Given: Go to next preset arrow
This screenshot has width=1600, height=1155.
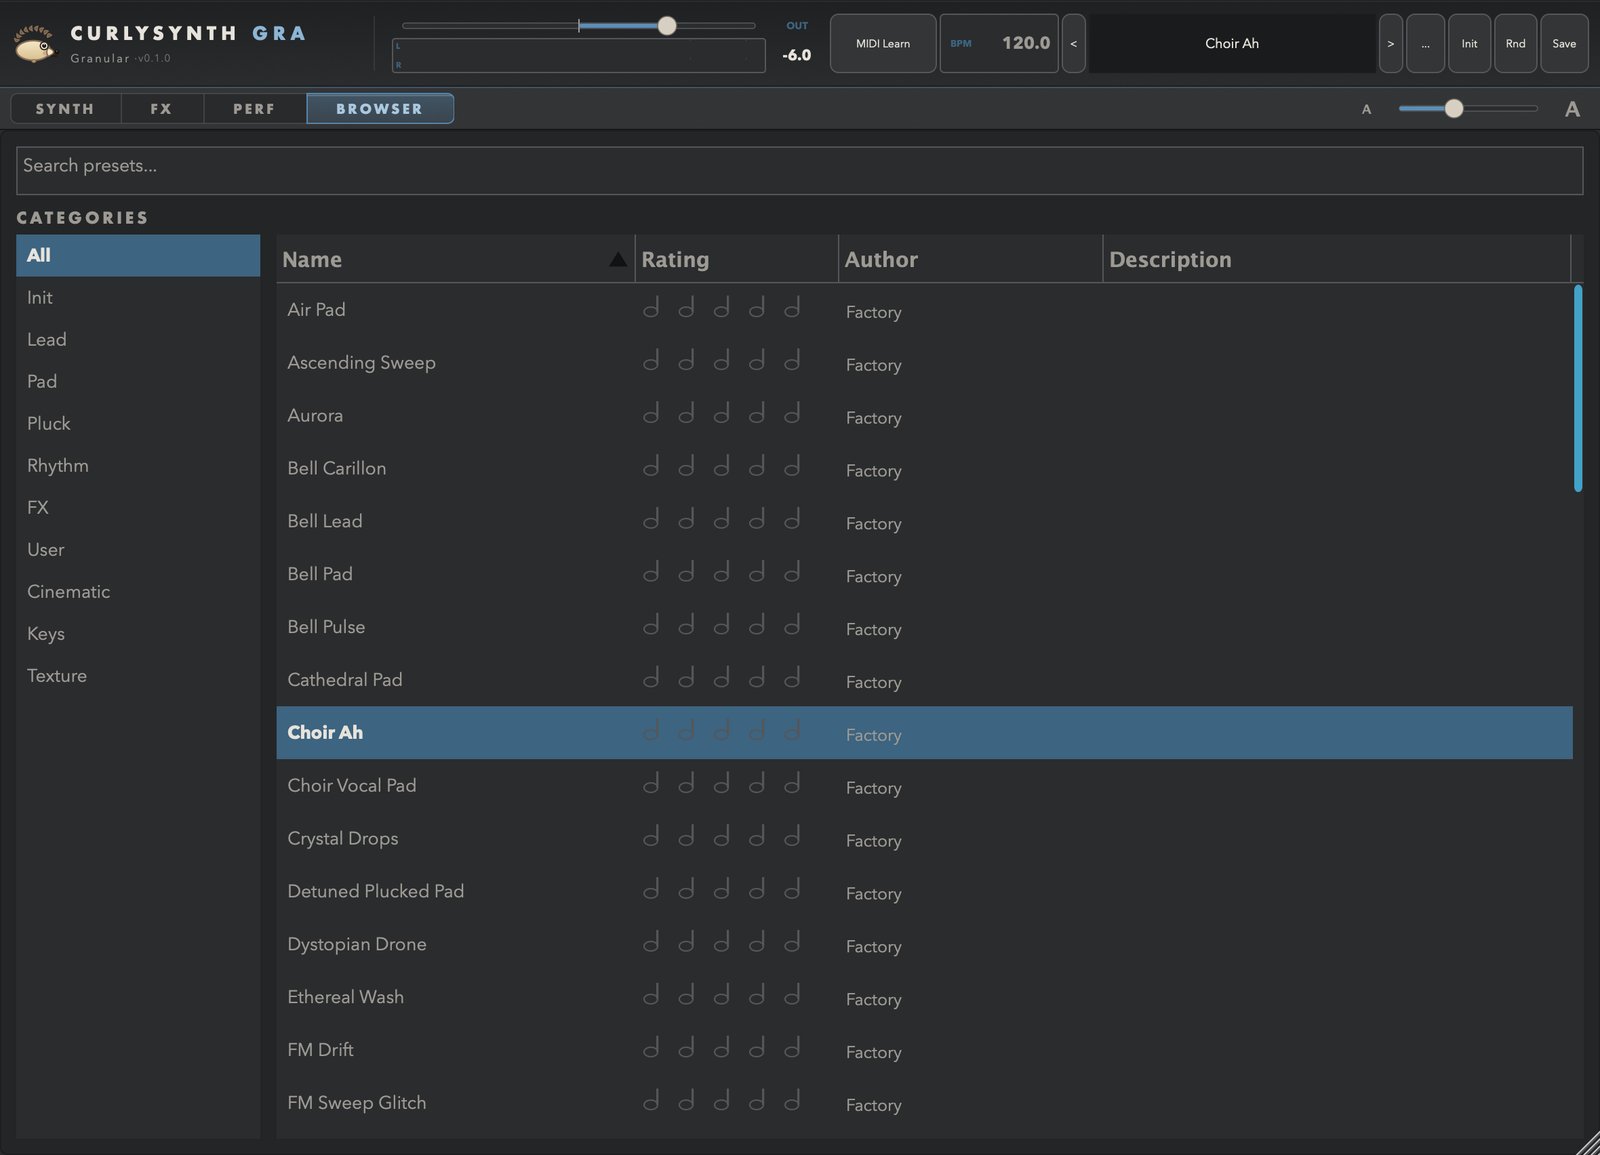Looking at the screenshot, I should click(x=1390, y=43).
